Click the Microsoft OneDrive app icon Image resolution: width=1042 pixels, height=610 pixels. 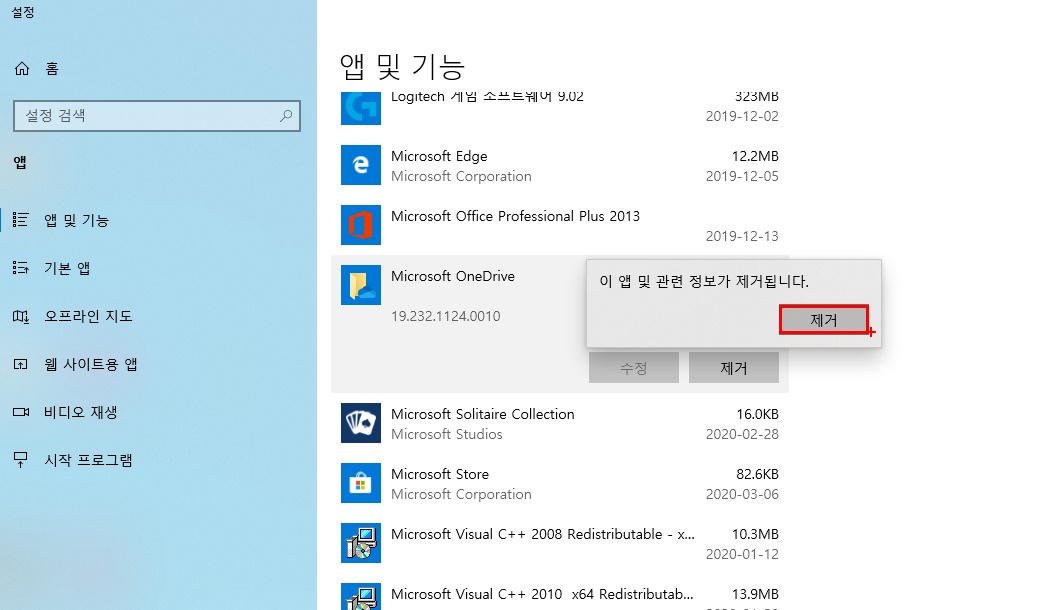coord(361,284)
